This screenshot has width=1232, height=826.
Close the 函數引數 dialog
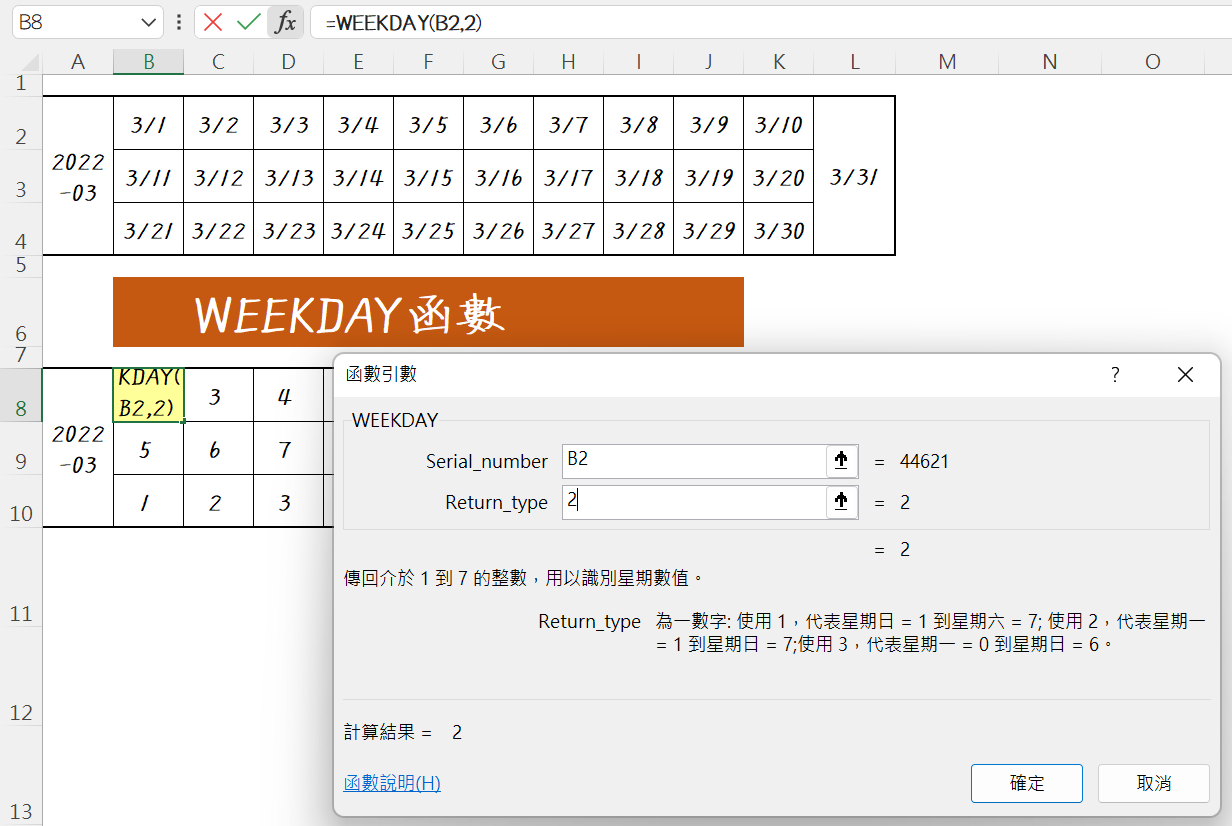coord(1186,375)
